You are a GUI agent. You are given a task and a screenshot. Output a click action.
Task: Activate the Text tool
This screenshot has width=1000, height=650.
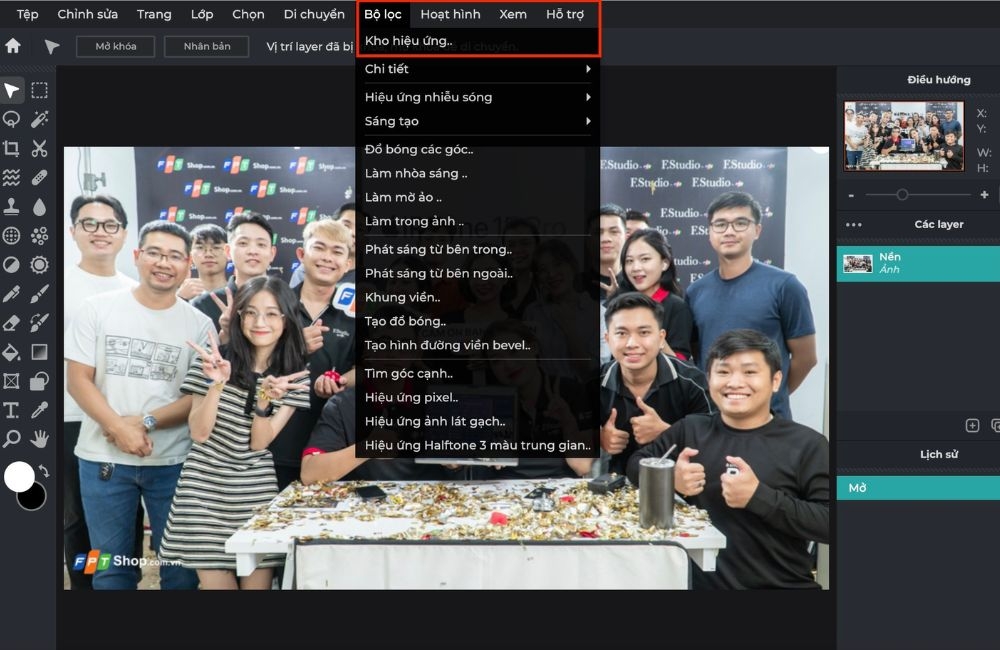click(13, 410)
